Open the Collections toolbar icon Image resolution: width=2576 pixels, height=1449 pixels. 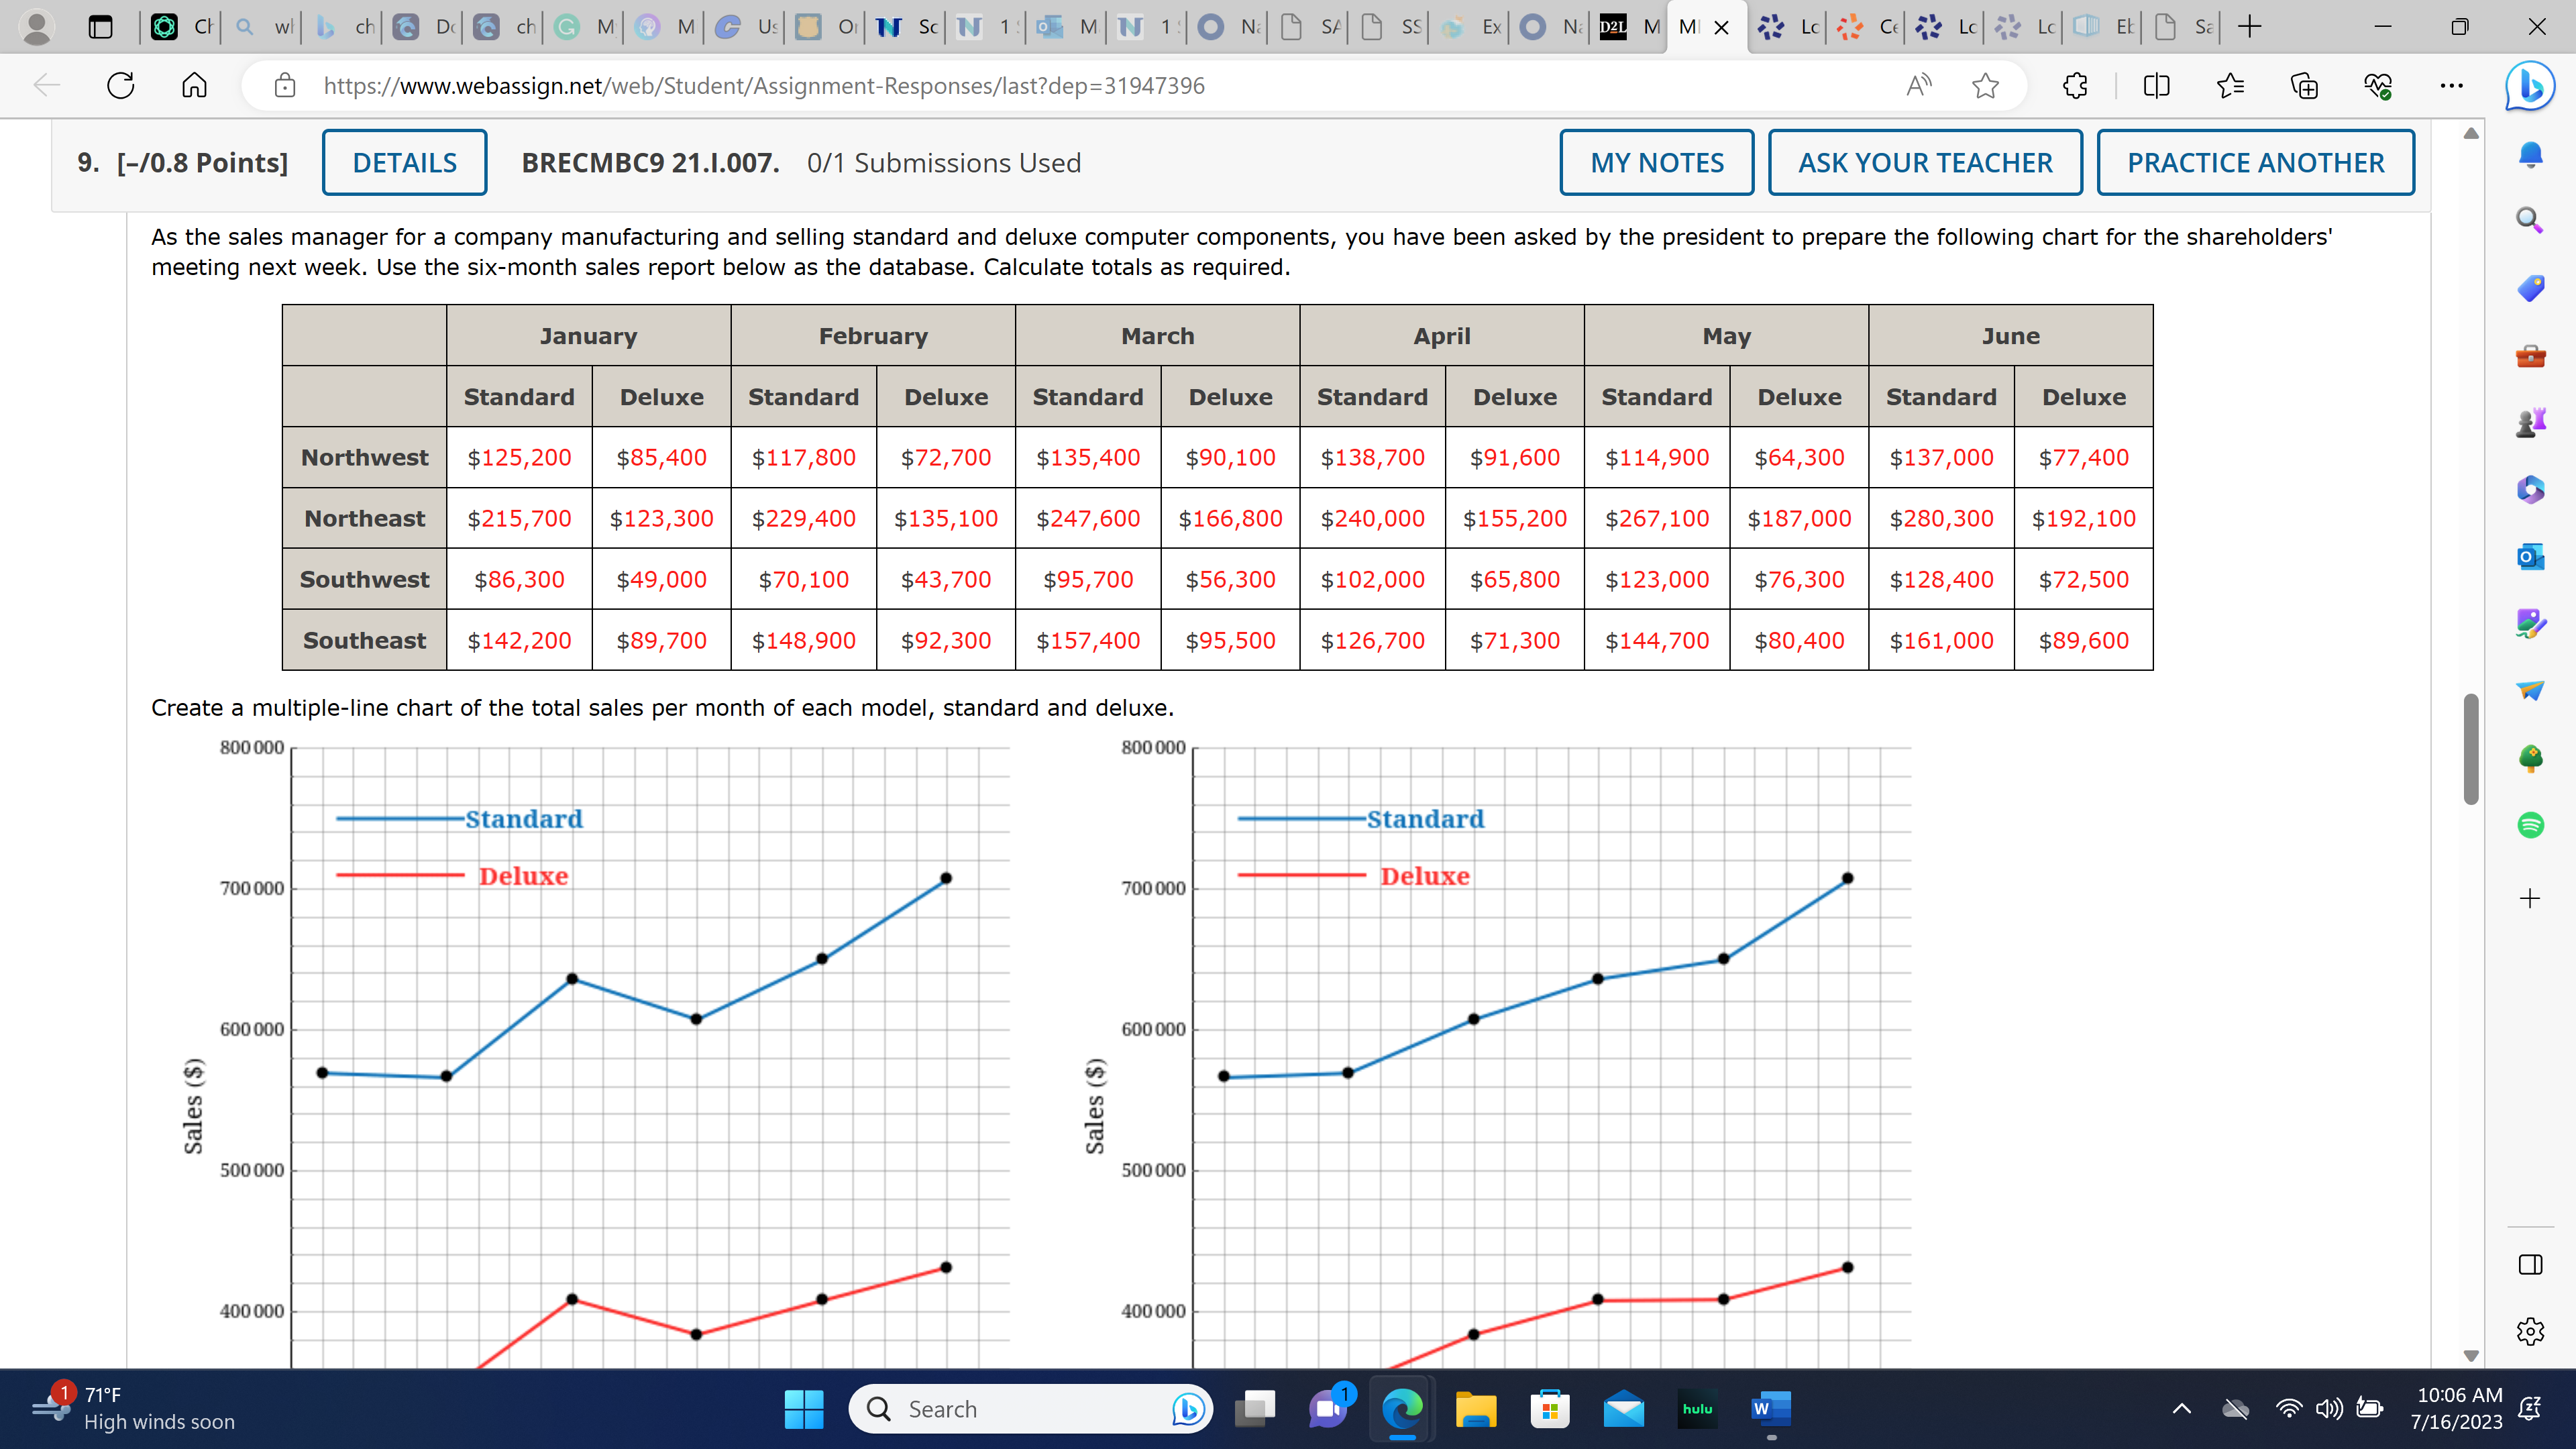(2304, 86)
